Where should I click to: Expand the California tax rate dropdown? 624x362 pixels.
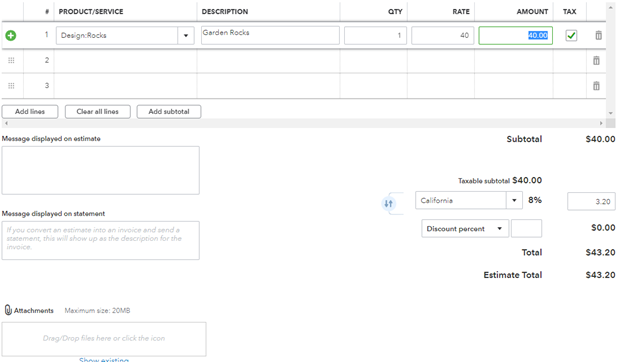click(514, 200)
